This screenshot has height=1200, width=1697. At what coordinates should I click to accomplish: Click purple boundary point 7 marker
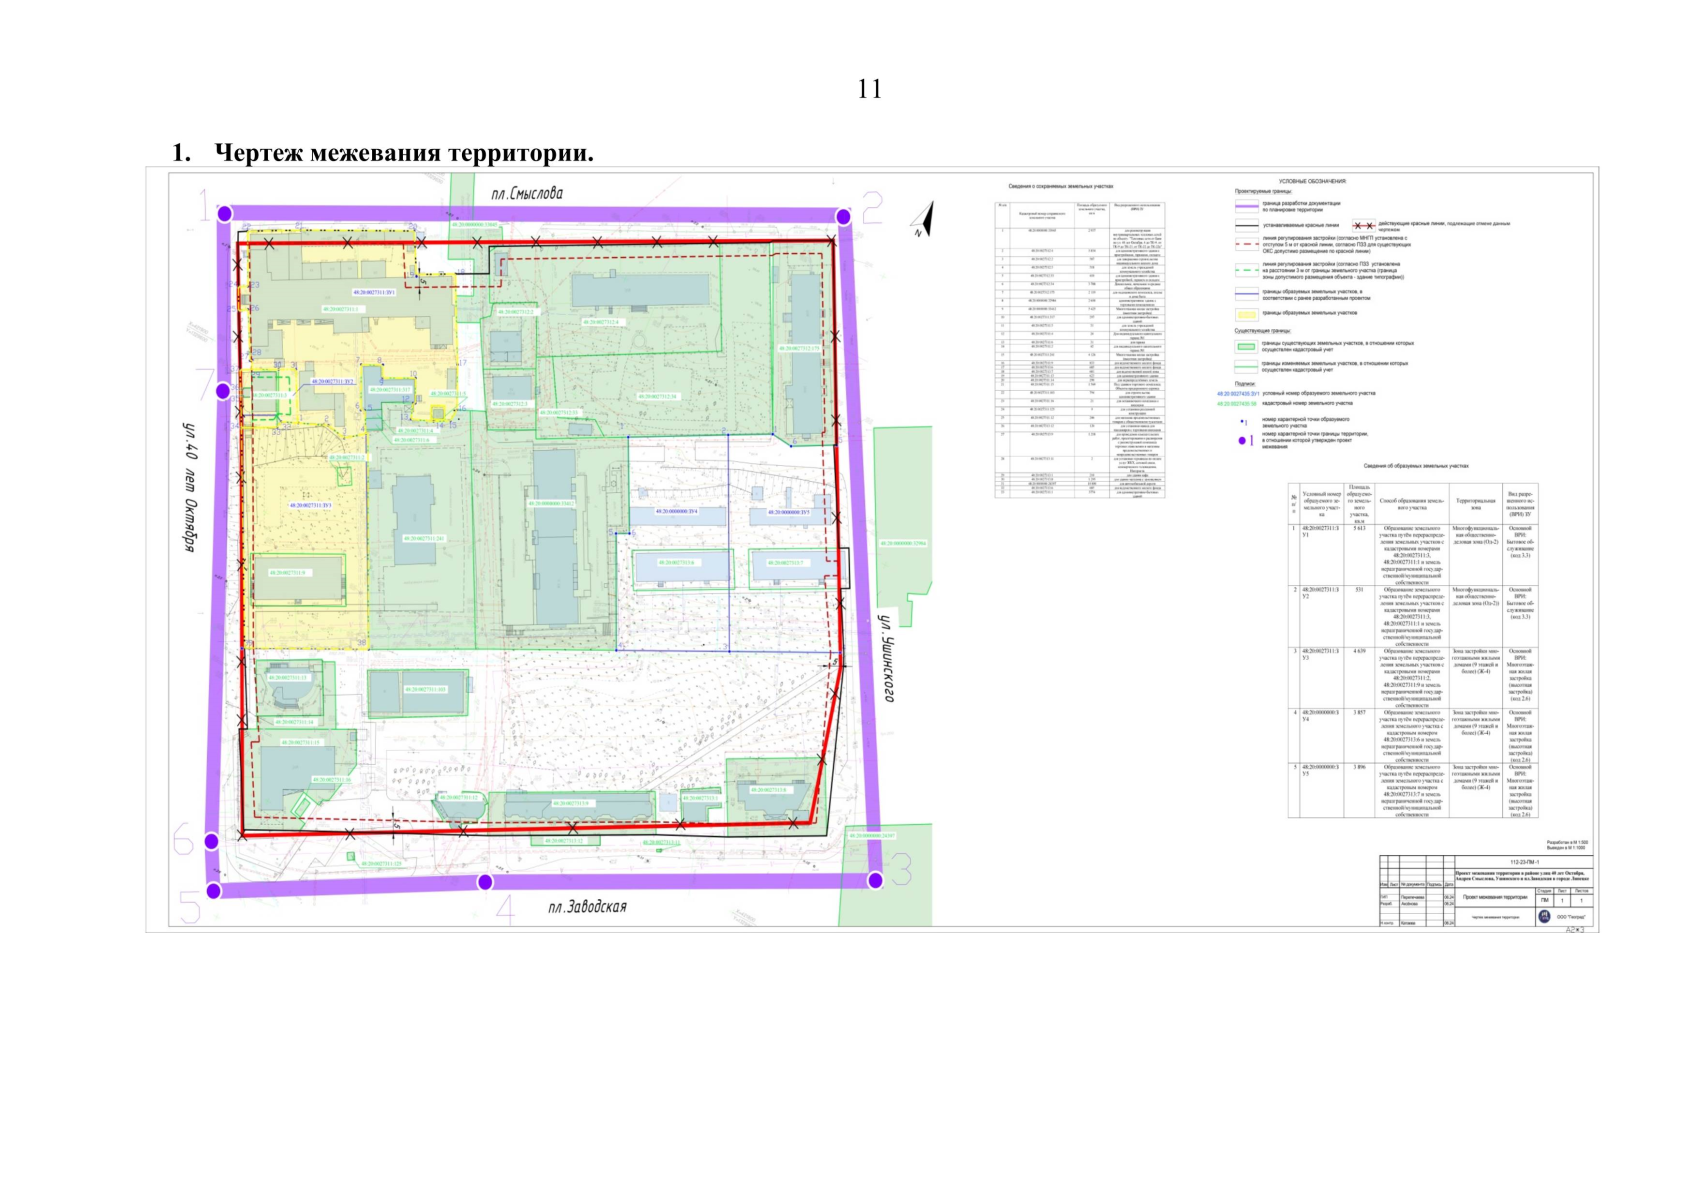tap(224, 391)
